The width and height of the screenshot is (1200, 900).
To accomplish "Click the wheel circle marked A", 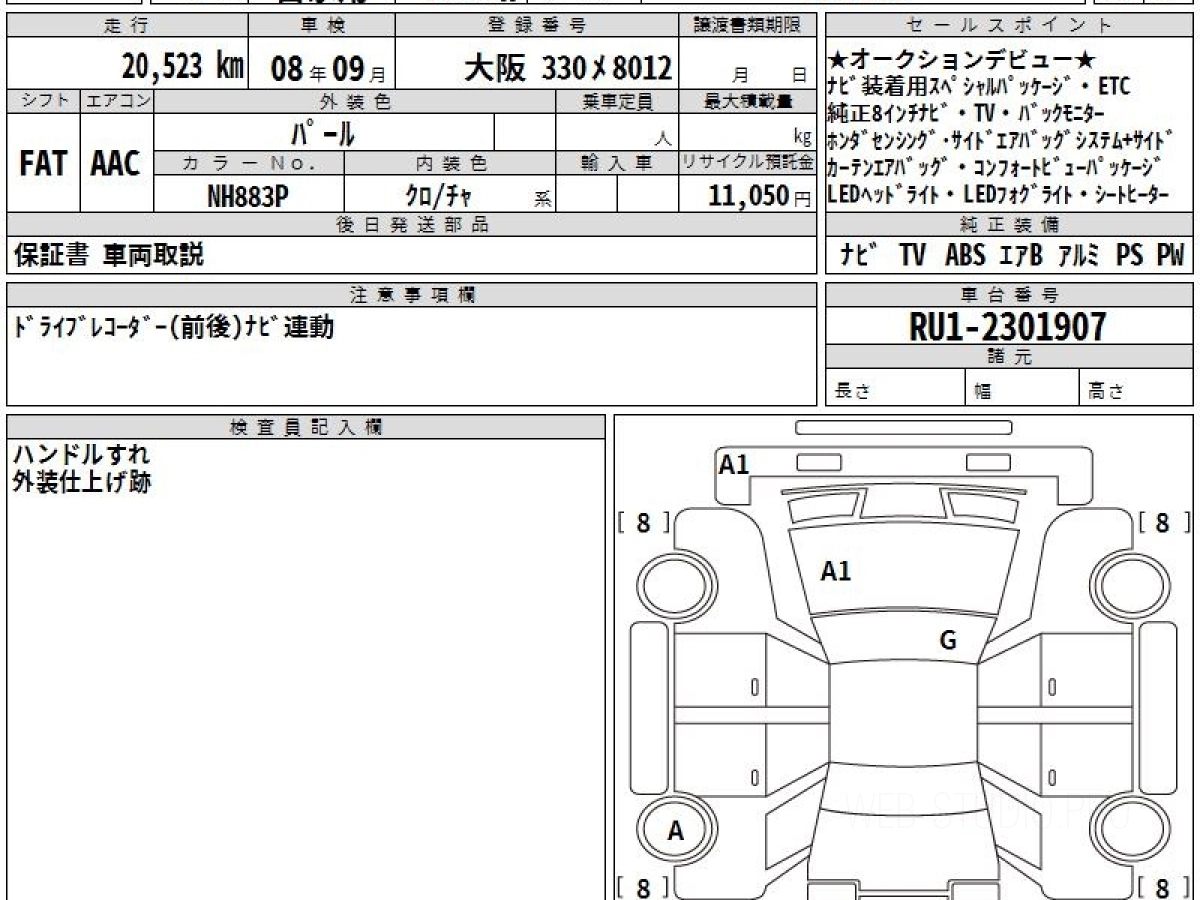I will click(x=676, y=830).
